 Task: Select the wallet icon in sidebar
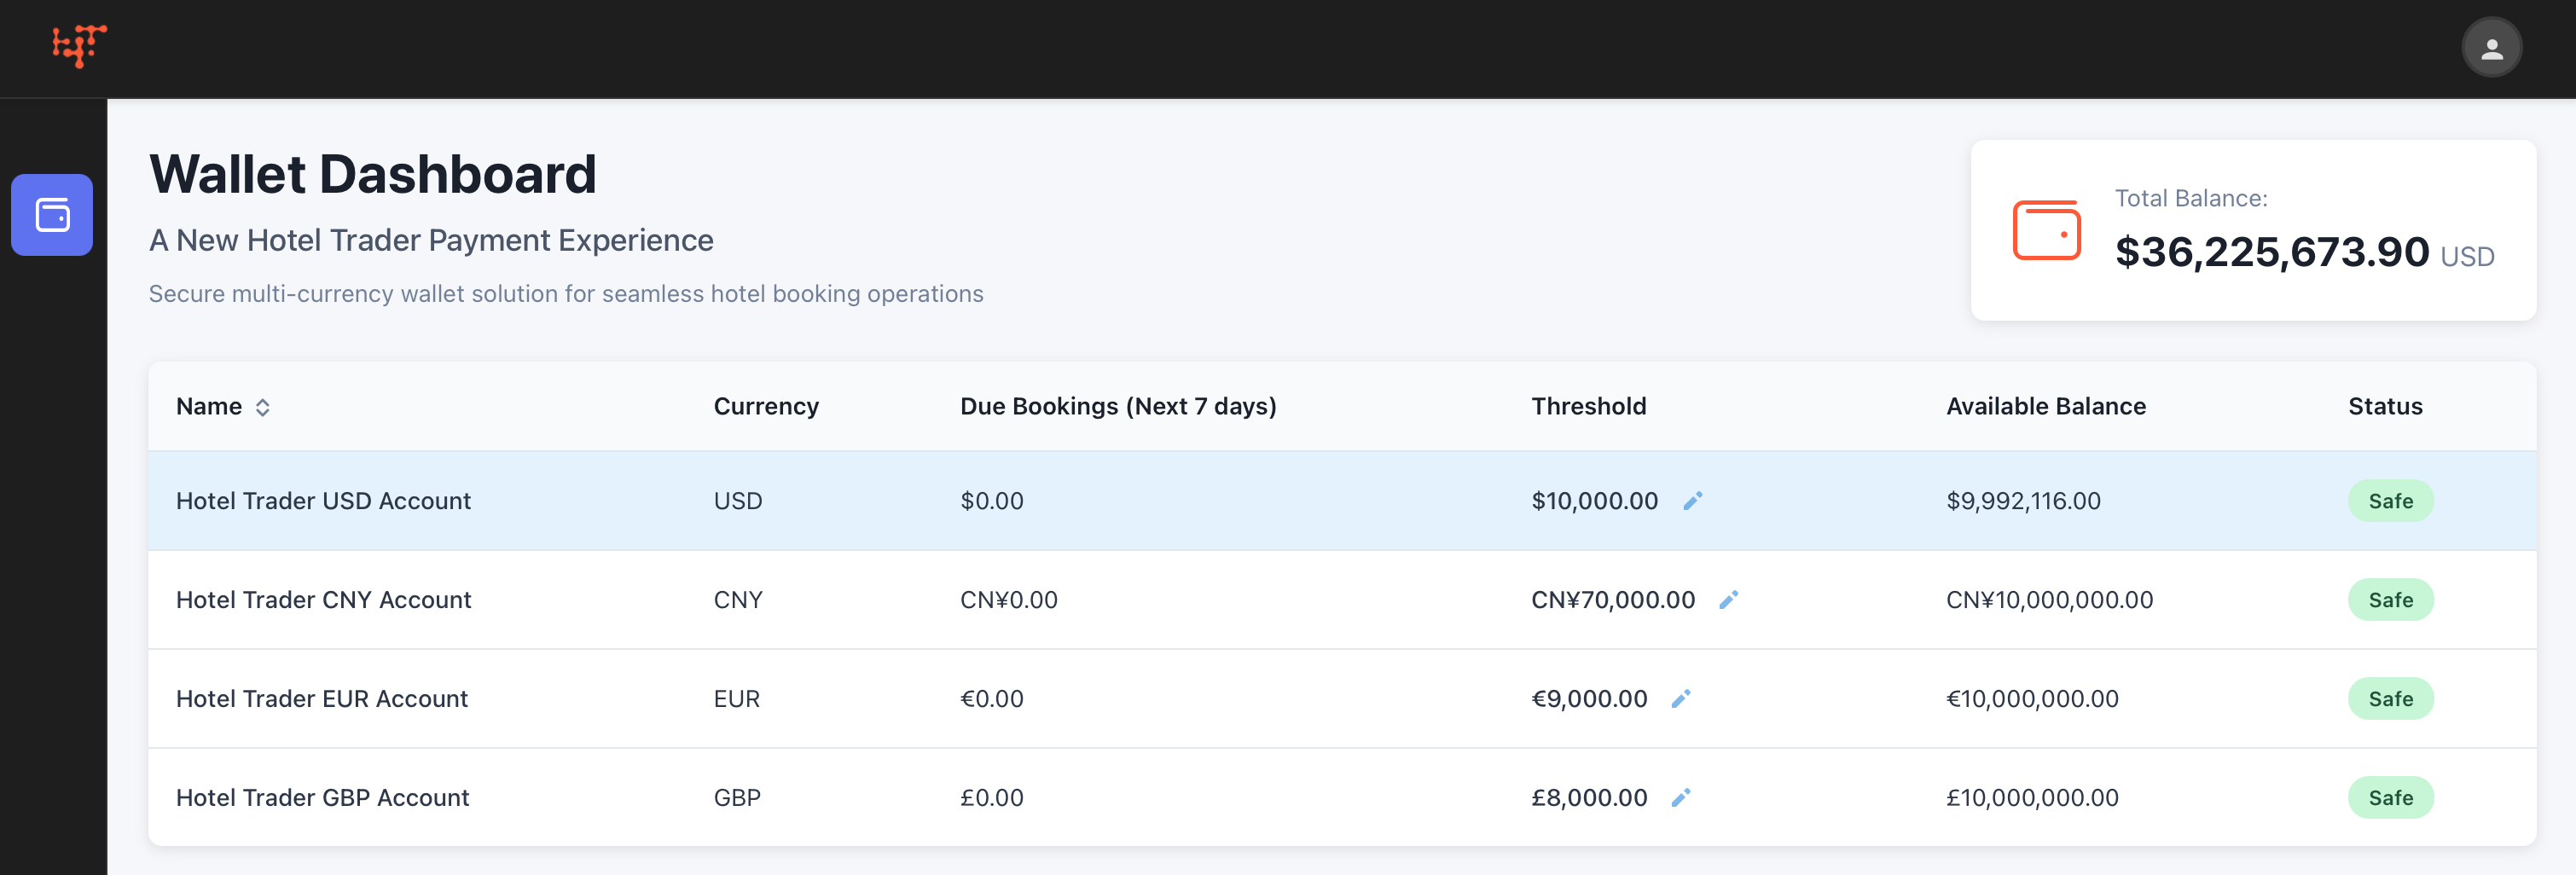pyautogui.click(x=52, y=215)
